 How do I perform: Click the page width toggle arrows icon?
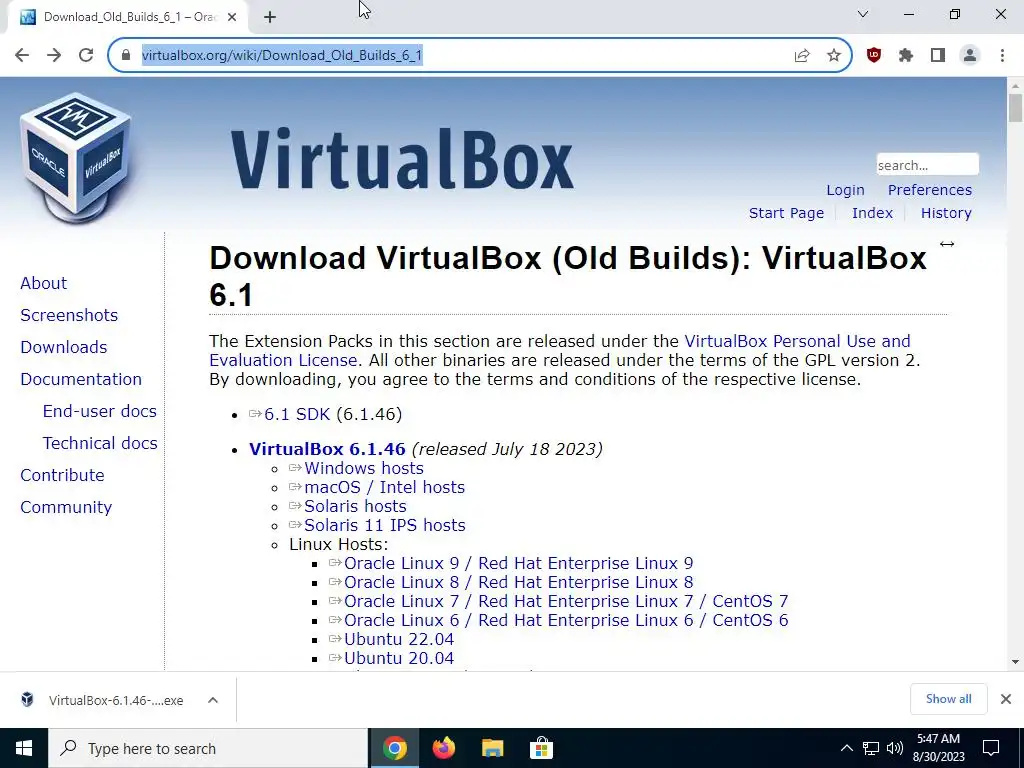(x=947, y=244)
